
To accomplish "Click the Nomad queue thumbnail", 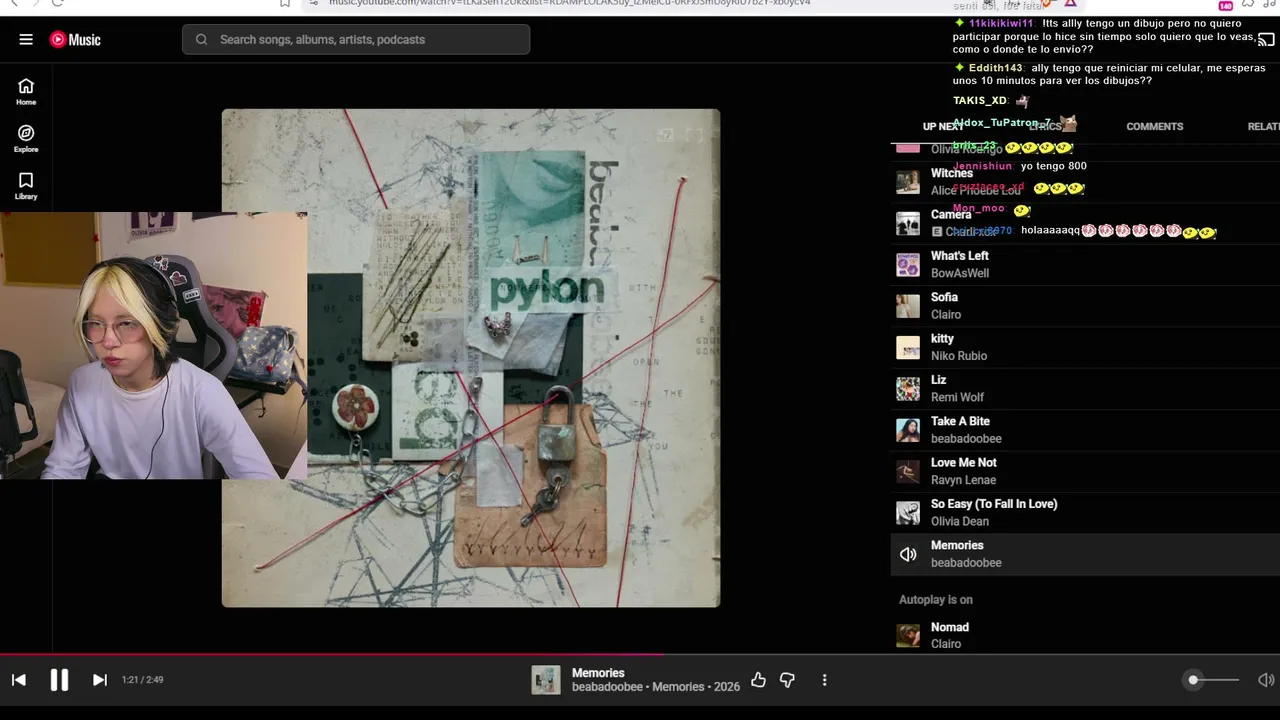I will [x=908, y=636].
